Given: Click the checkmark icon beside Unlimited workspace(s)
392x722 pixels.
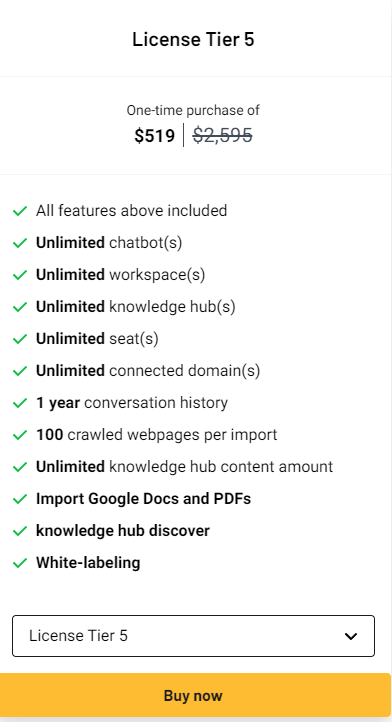Looking at the screenshot, I should pyautogui.click(x=20, y=275).
